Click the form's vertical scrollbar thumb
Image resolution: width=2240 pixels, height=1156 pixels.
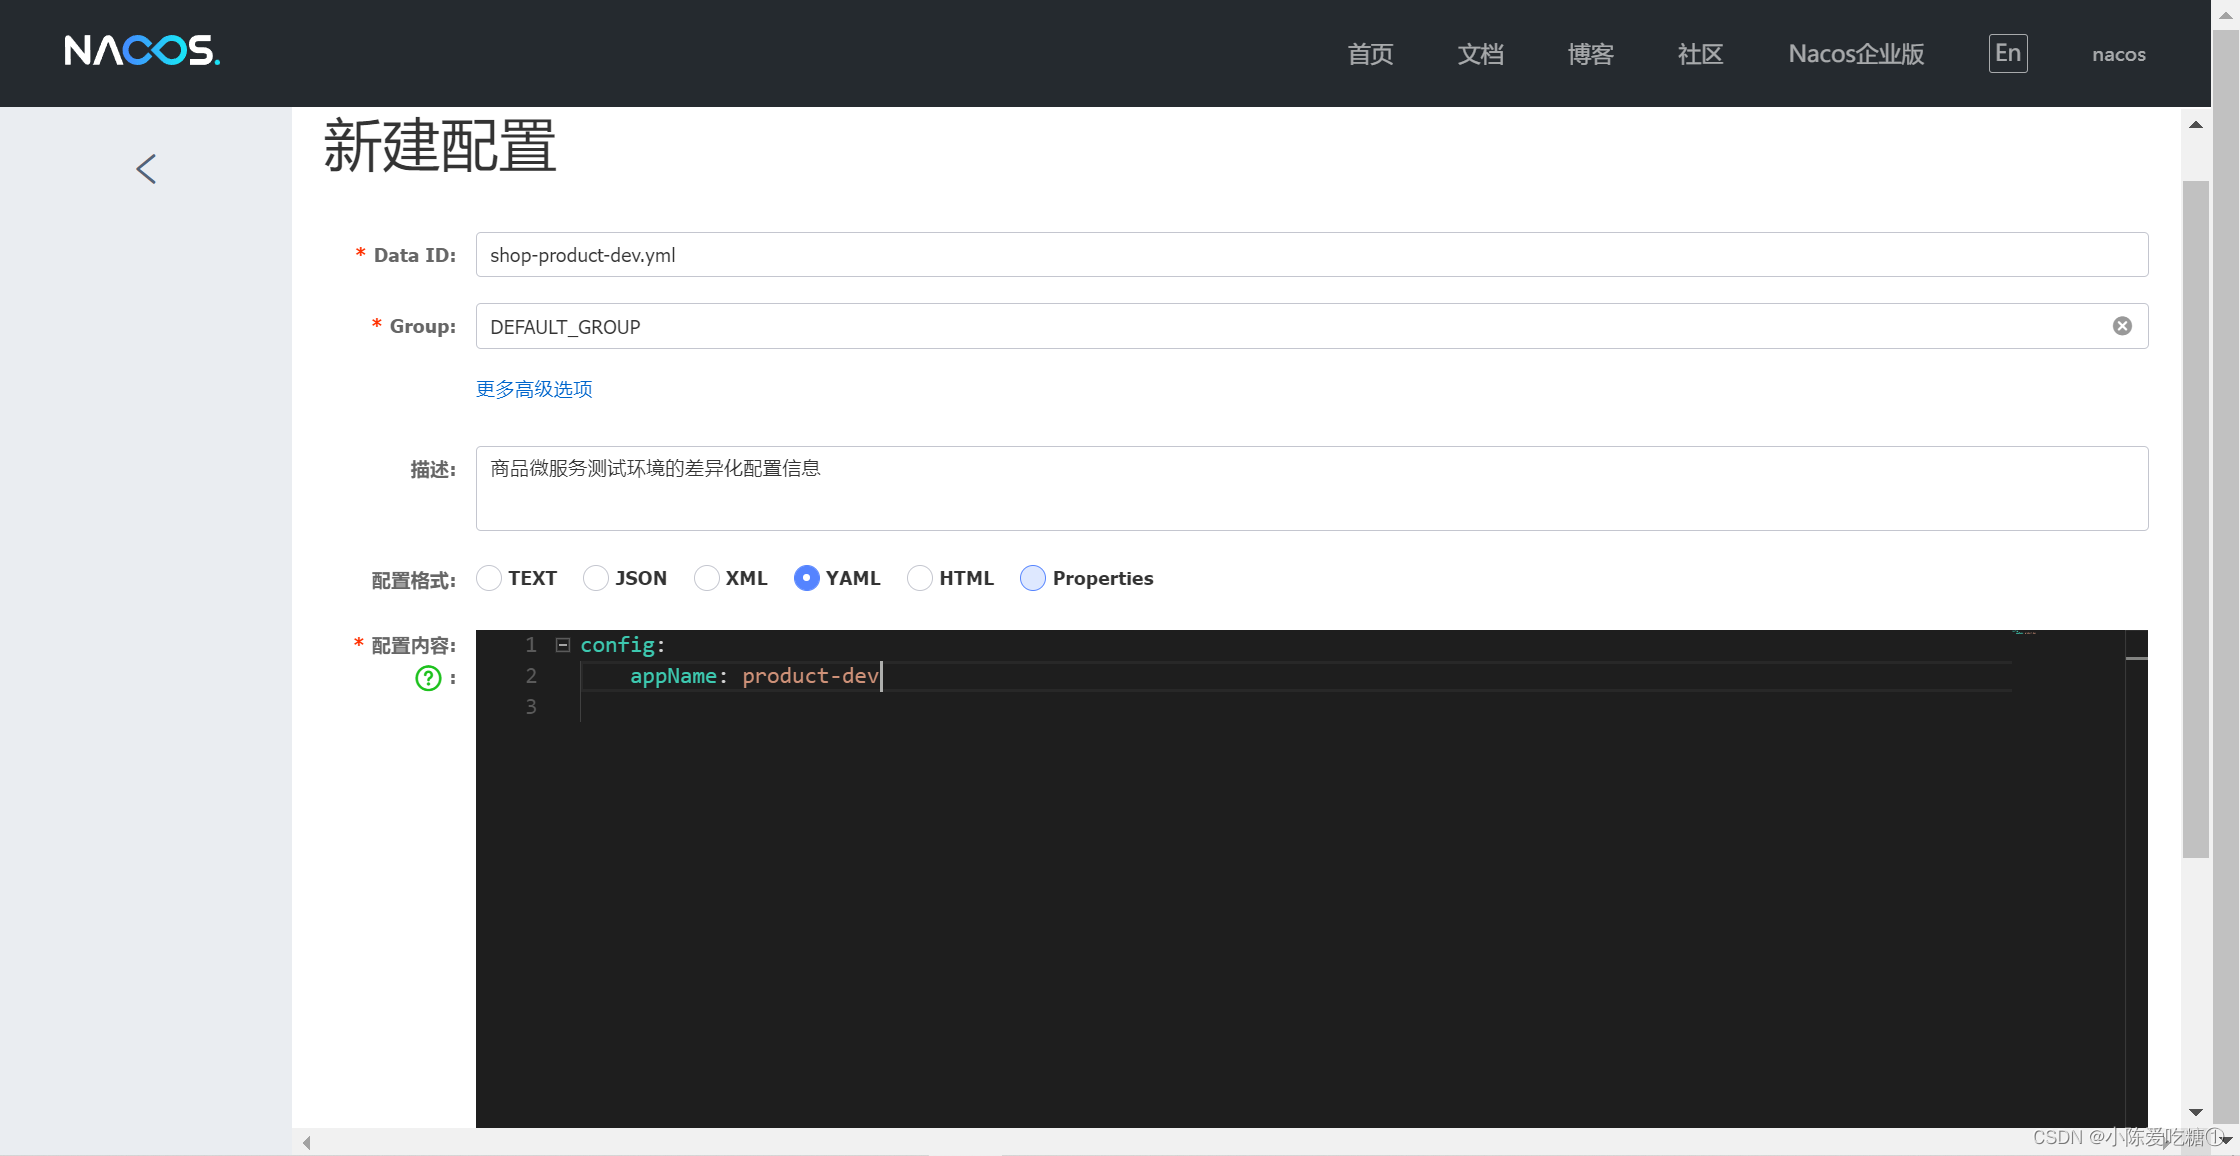2196,518
